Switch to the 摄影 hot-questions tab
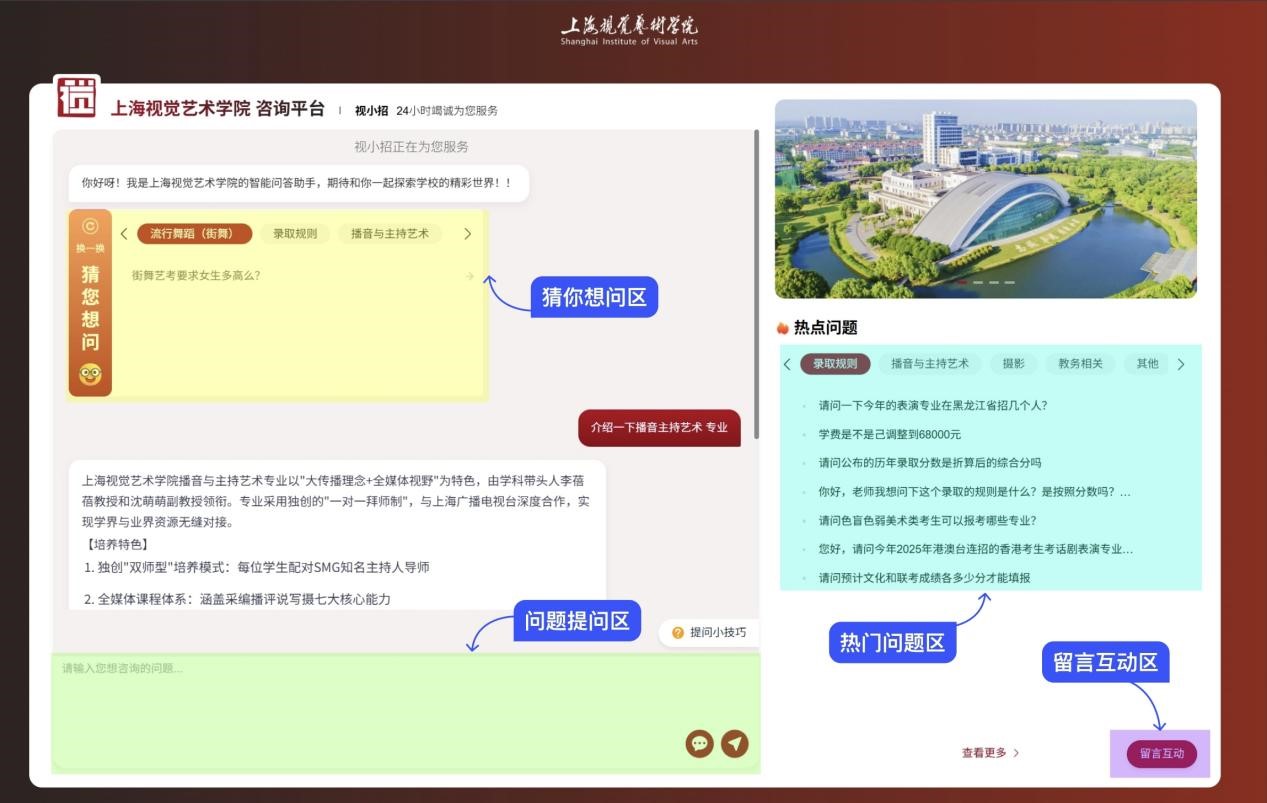The height and width of the screenshot is (803, 1267). pyautogui.click(x=1014, y=364)
